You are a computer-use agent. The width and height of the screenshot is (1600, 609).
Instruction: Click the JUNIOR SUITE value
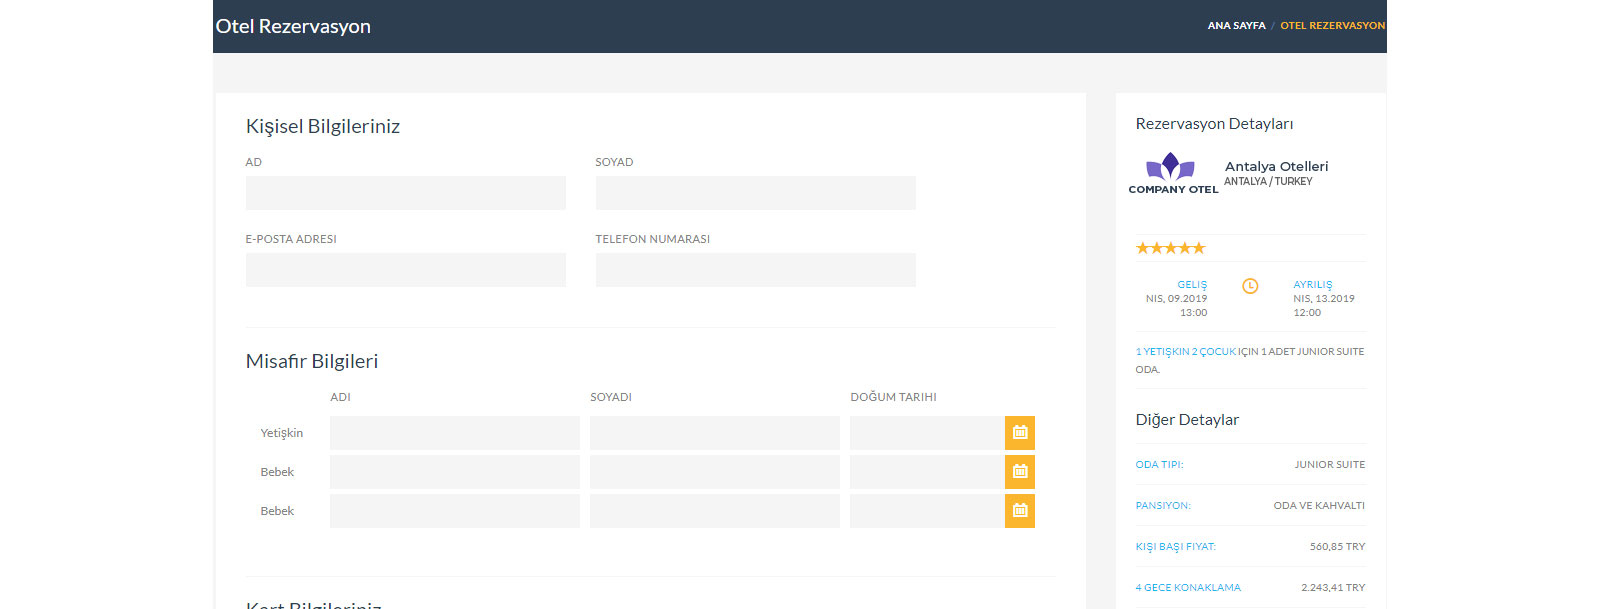(x=1329, y=465)
